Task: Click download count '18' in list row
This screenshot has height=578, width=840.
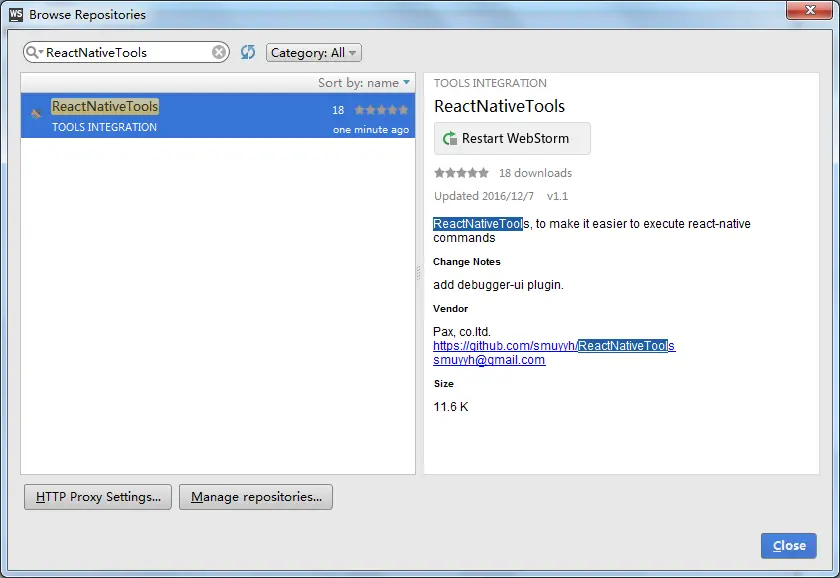Action: click(x=338, y=110)
